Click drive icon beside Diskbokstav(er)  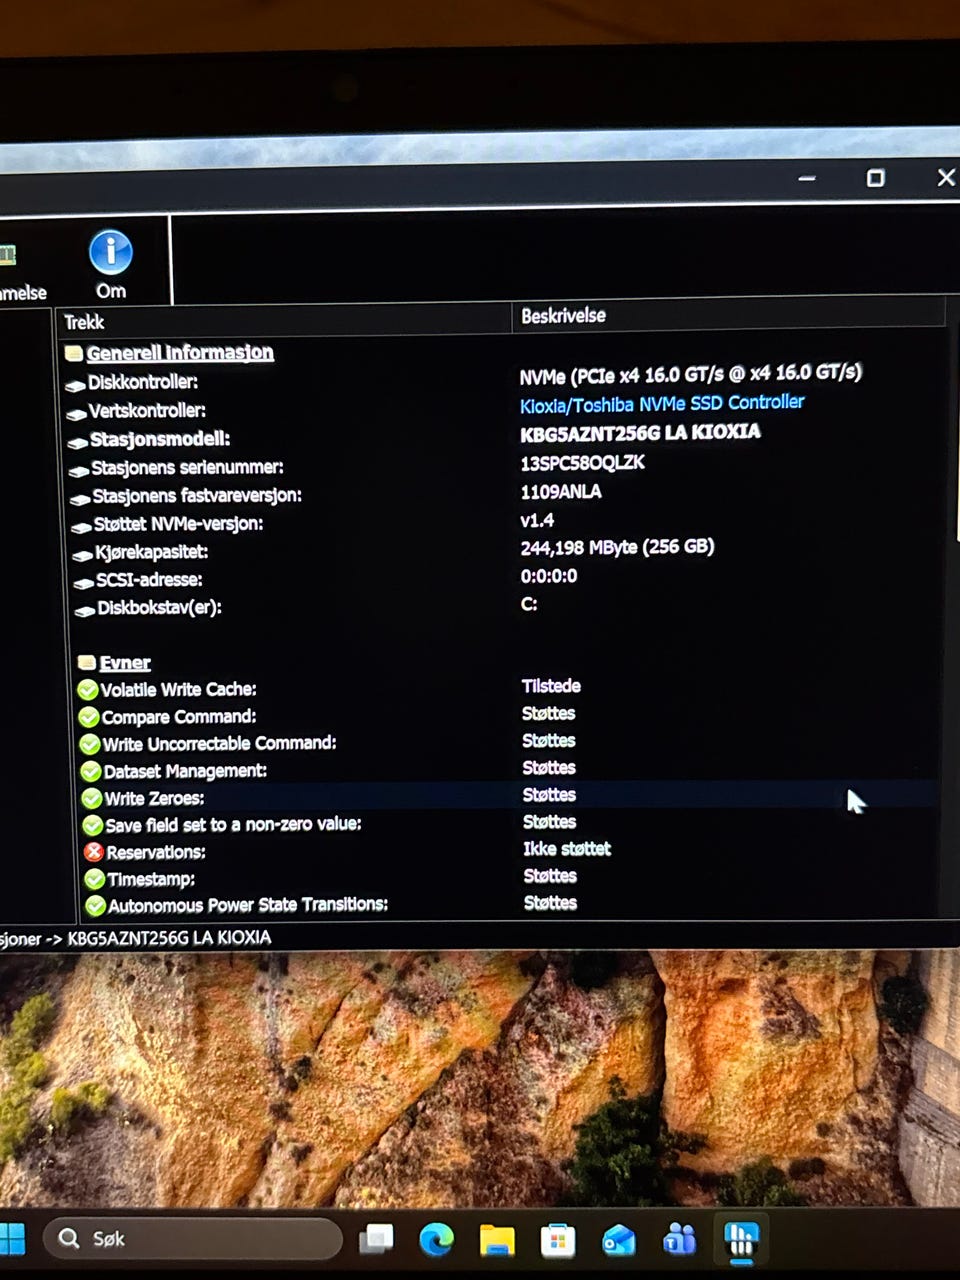(85, 609)
